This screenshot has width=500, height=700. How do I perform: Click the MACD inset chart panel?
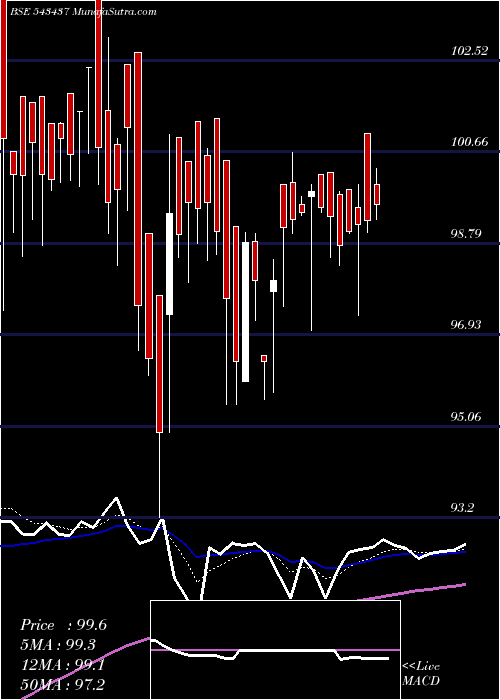tap(275, 650)
